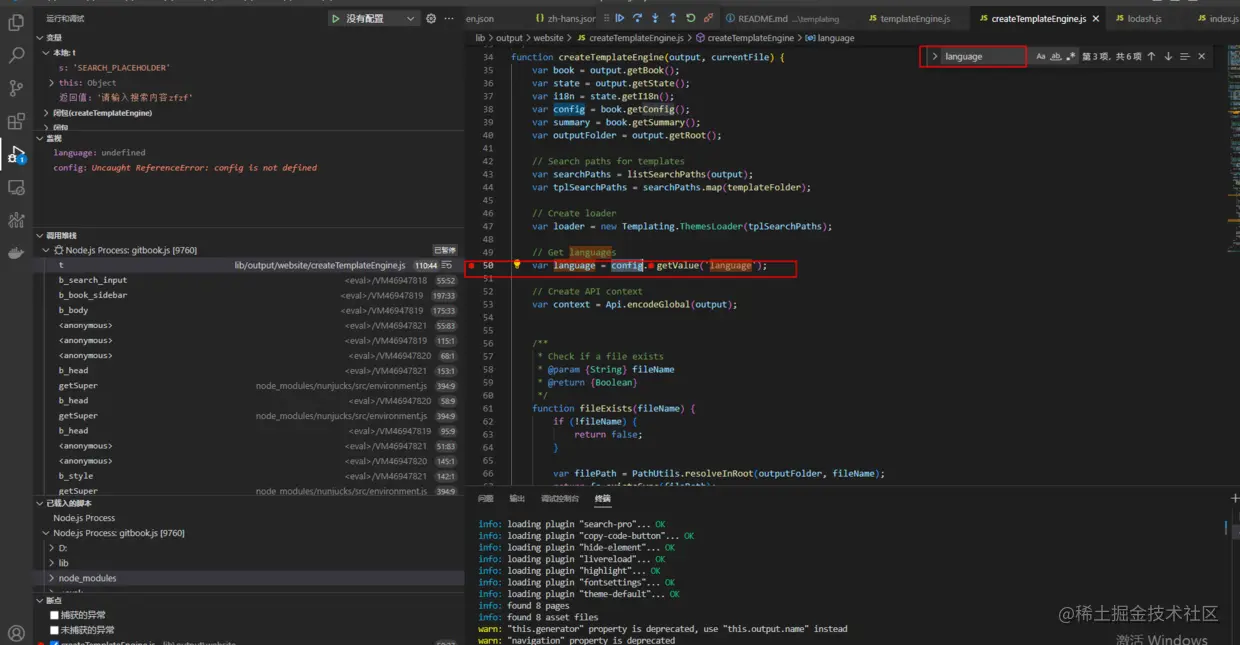Click the debug Step Over button
This screenshot has height=645, width=1240.
click(x=637, y=18)
